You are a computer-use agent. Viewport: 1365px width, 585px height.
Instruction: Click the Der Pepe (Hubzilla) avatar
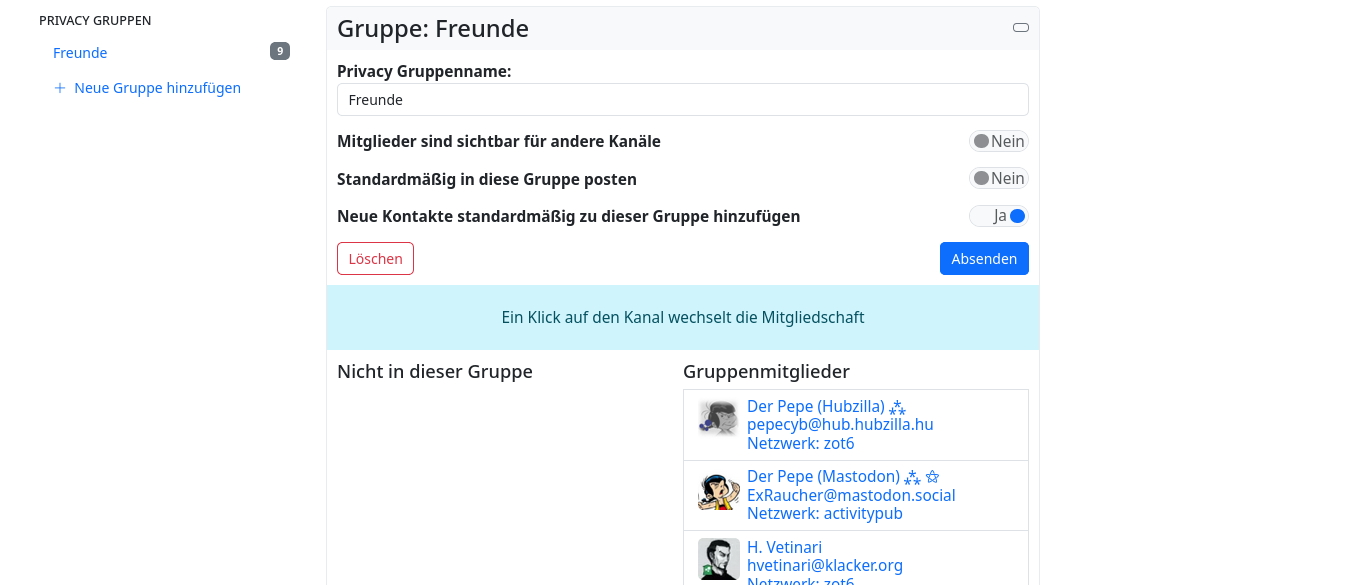pos(718,417)
